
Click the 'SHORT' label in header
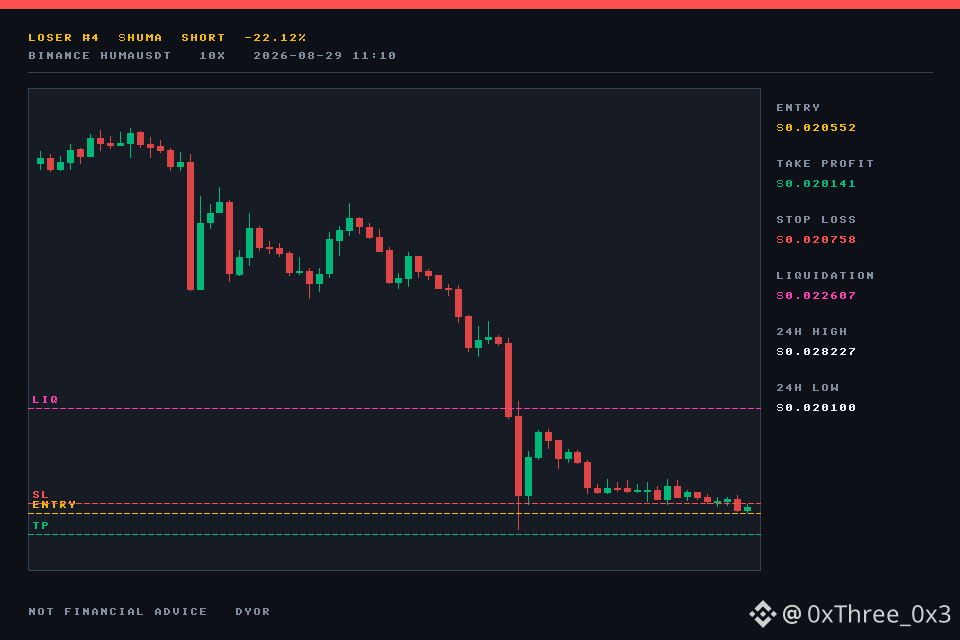tap(203, 37)
